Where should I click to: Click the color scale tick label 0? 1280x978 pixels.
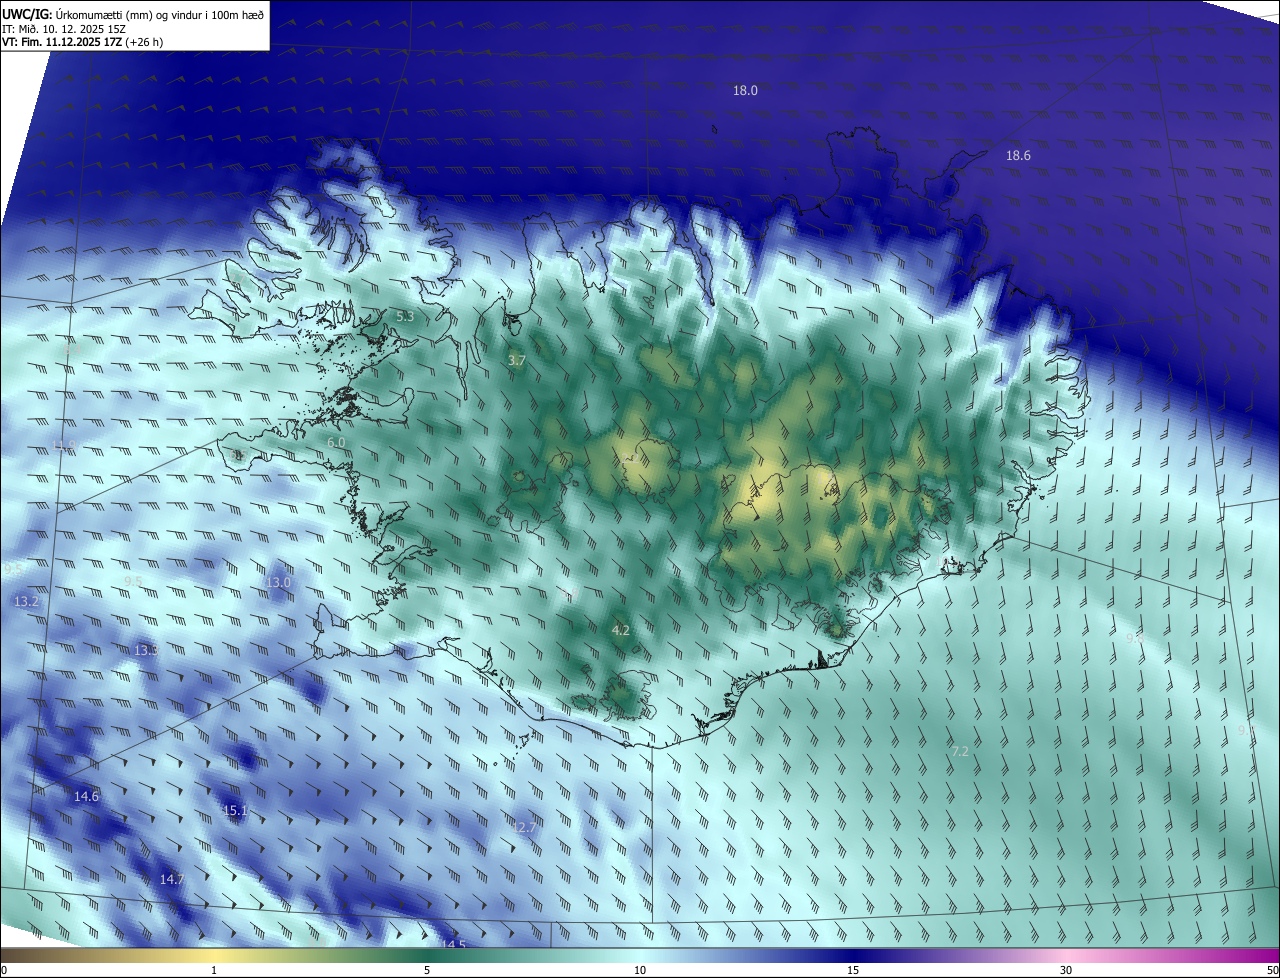[x=4, y=970]
